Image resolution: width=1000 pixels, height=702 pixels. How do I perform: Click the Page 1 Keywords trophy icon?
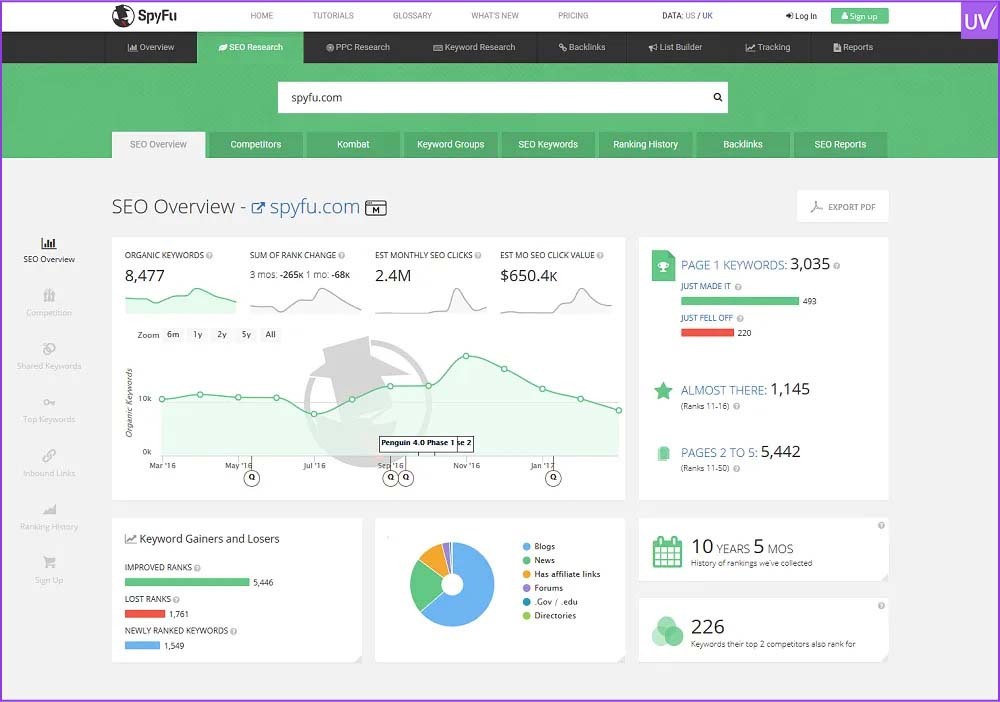(x=663, y=266)
